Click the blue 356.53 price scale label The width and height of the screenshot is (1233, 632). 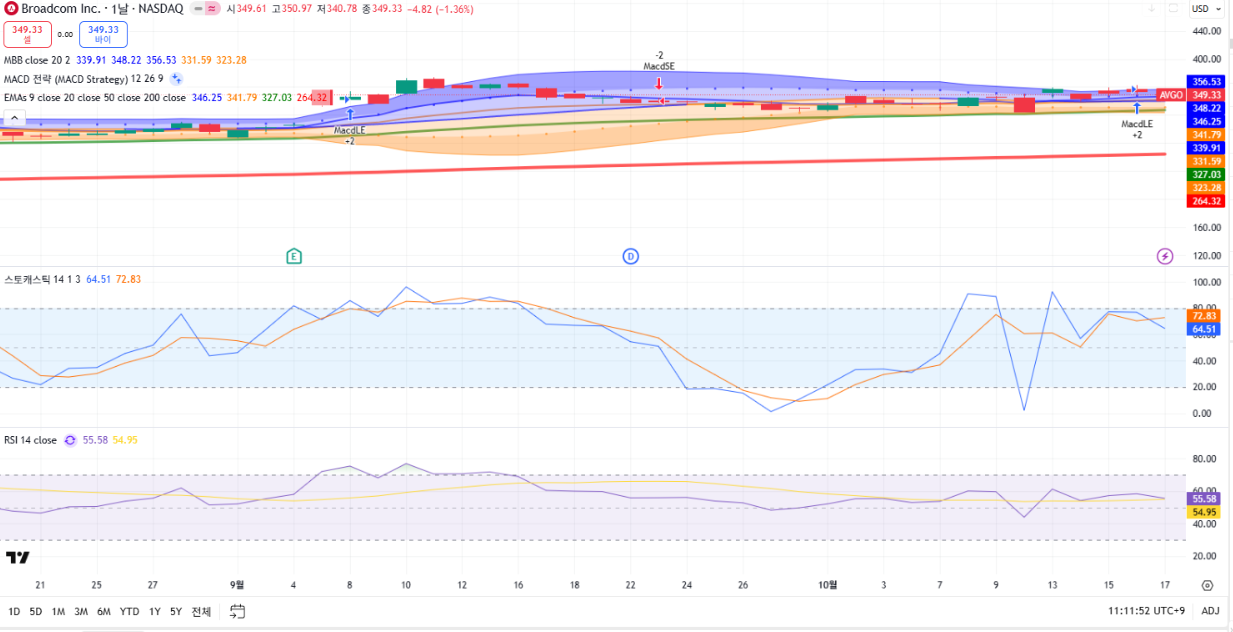[x=1207, y=82]
